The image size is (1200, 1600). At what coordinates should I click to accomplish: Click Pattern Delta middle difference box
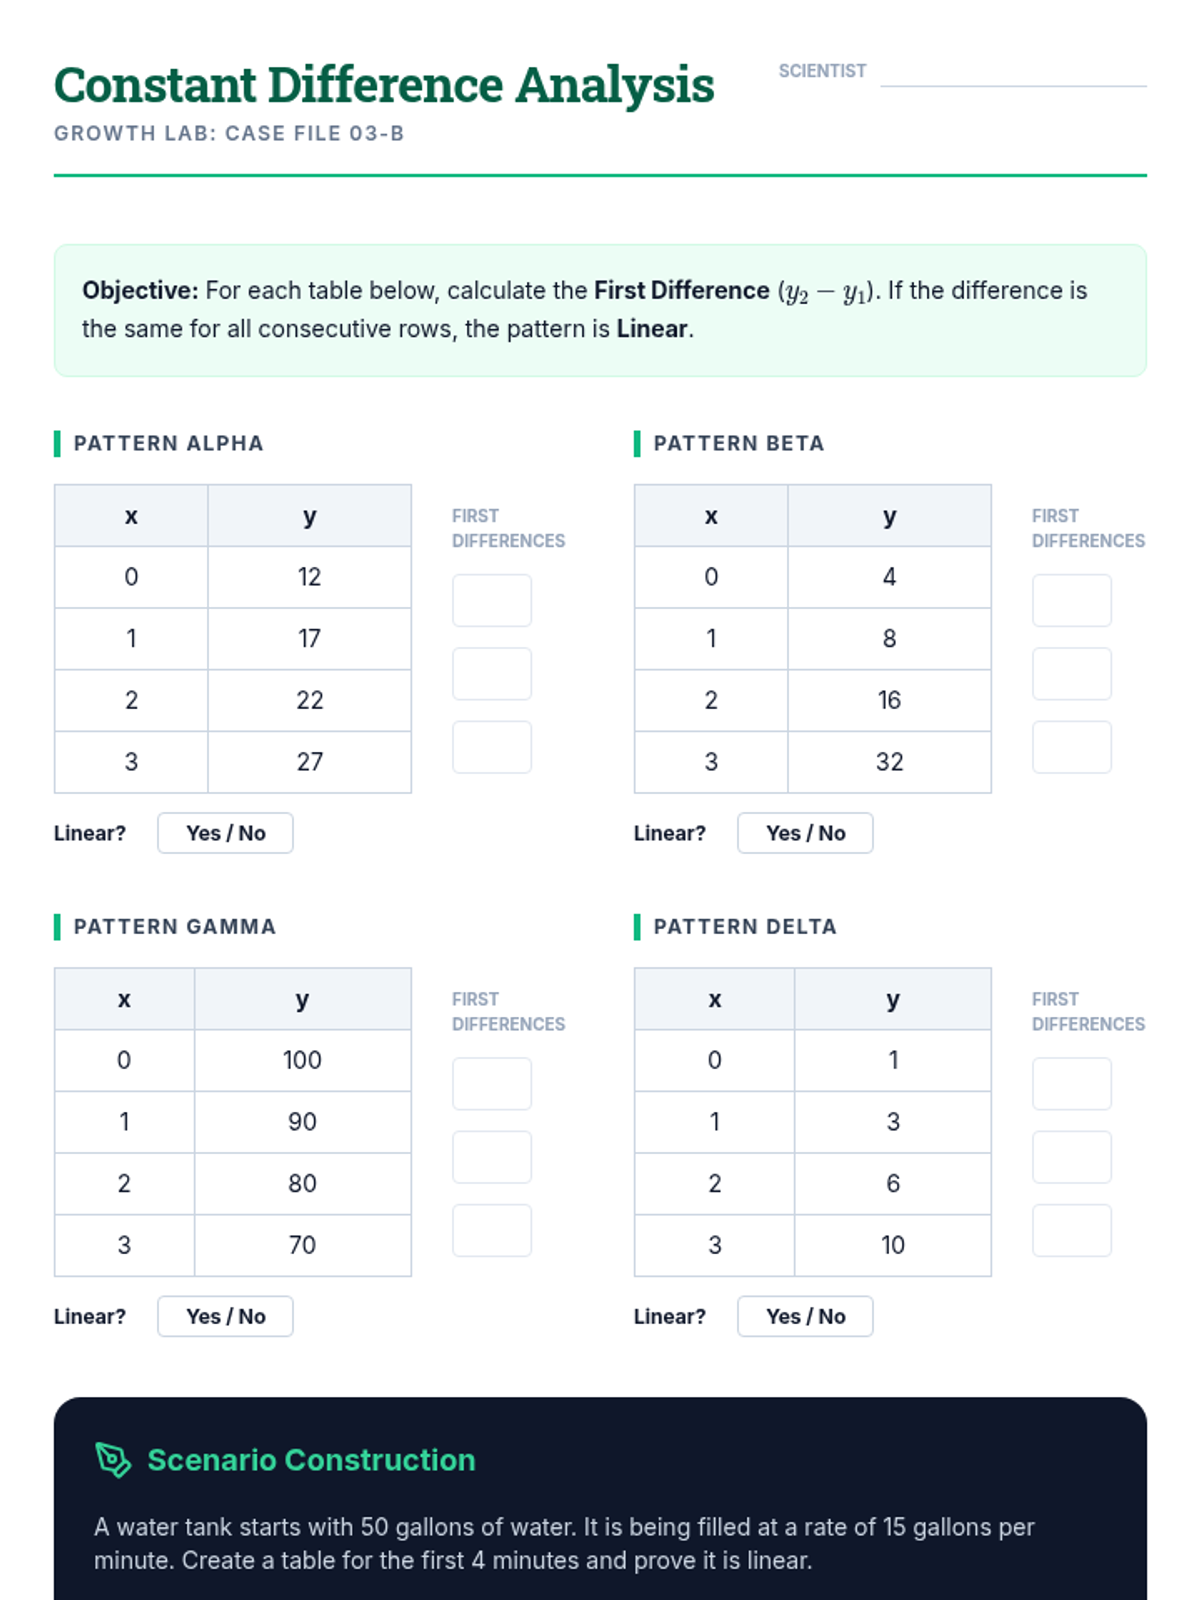pyautogui.click(x=1071, y=1157)
